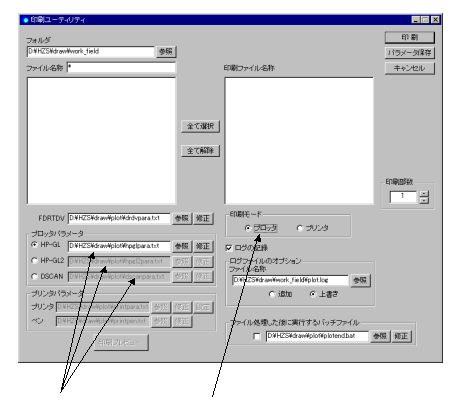Viewport: 458px width, 410px height.
Task: Click the キャンセル button
Action: point(410,68)
